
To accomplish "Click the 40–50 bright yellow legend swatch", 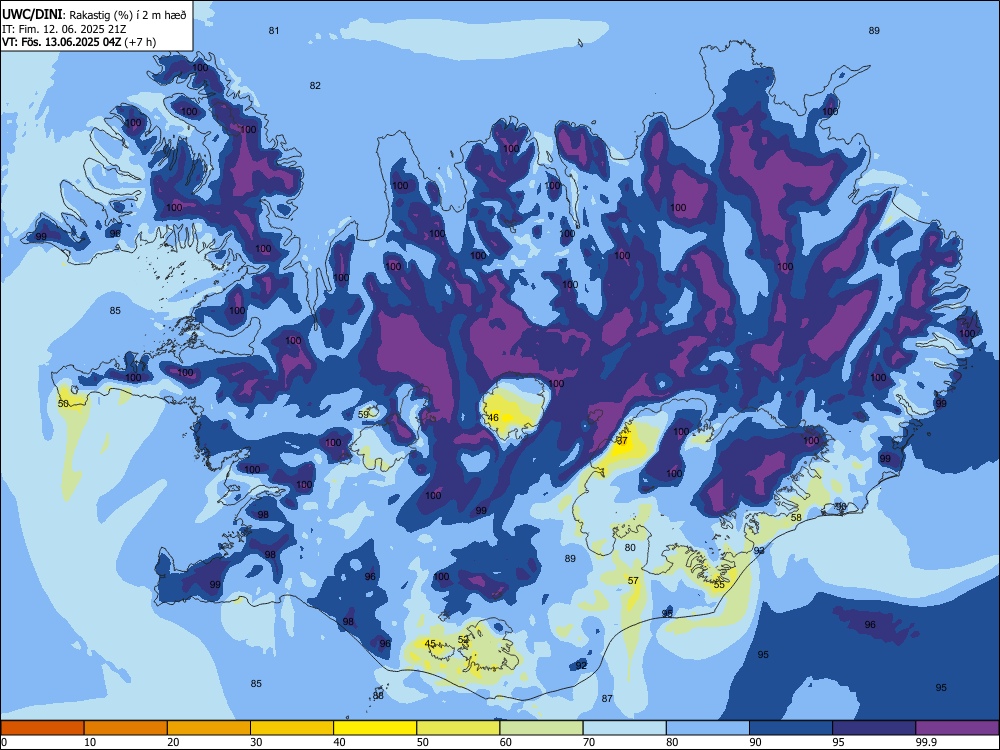I will (x=375, y=728).
